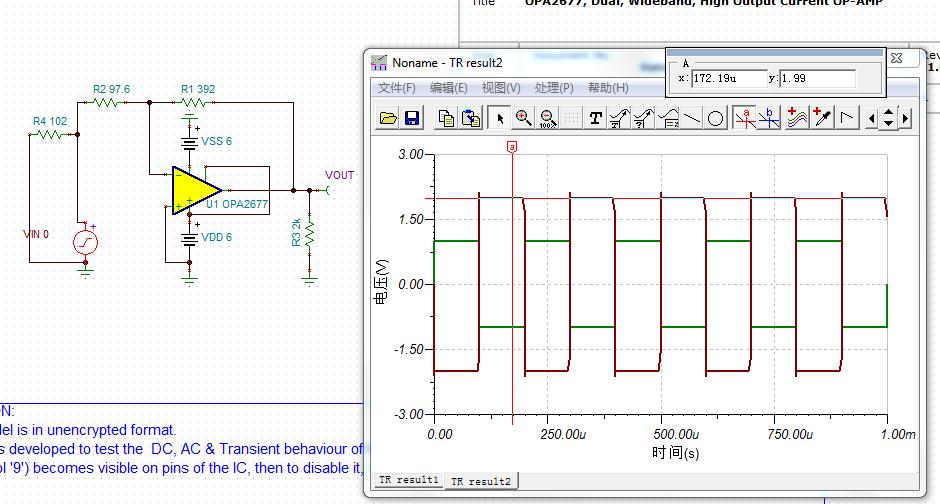This screenshot has width=940, height=504.
Task: Select the R1 392 resistor label
Action: click(198, 89)
